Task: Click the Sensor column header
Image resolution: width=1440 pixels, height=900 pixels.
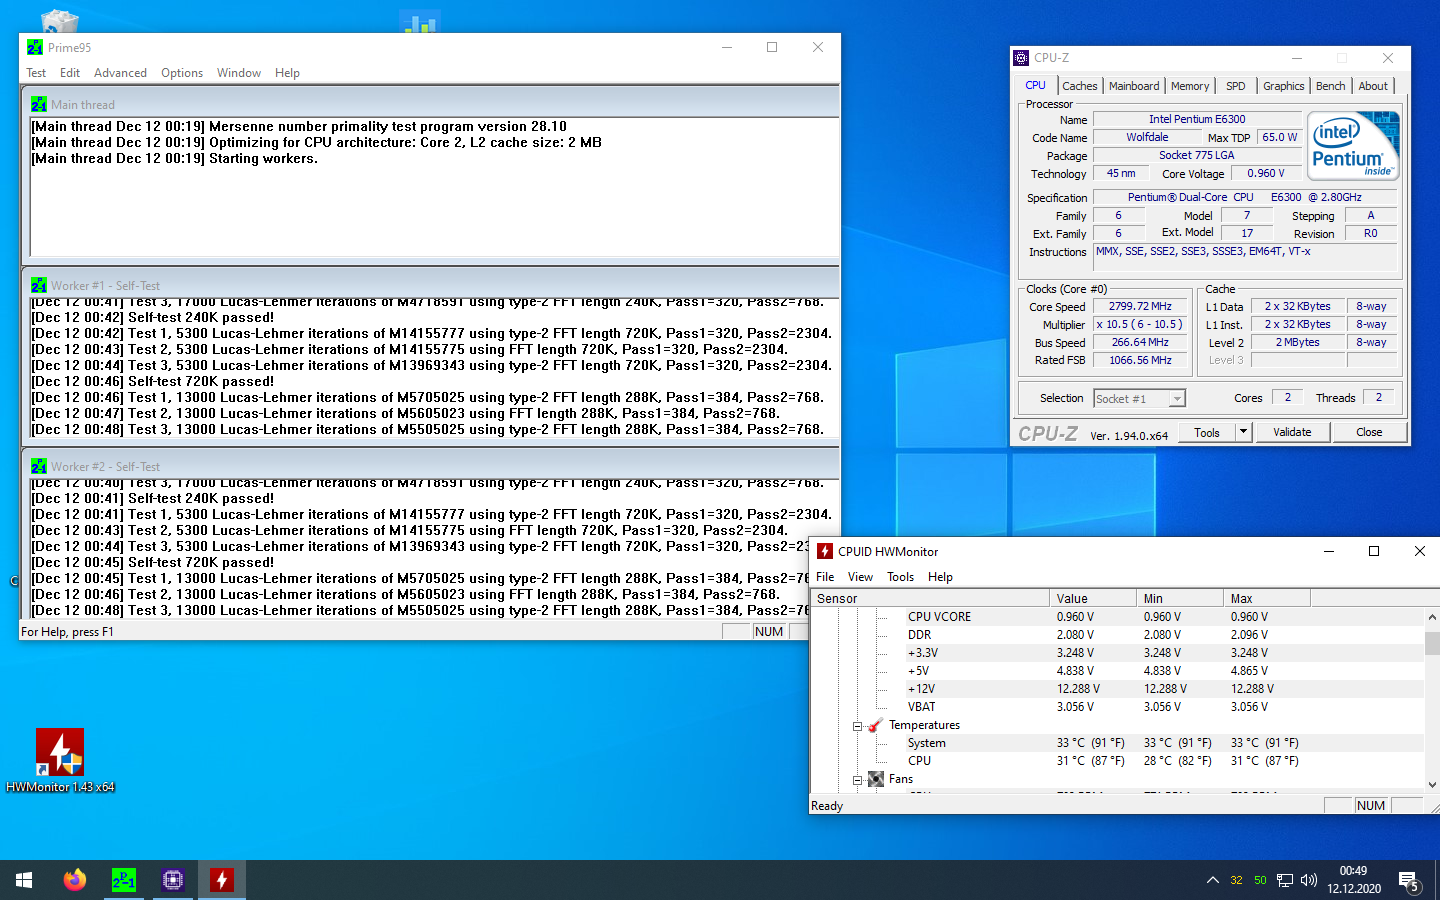Action: [x=931, y=598]
